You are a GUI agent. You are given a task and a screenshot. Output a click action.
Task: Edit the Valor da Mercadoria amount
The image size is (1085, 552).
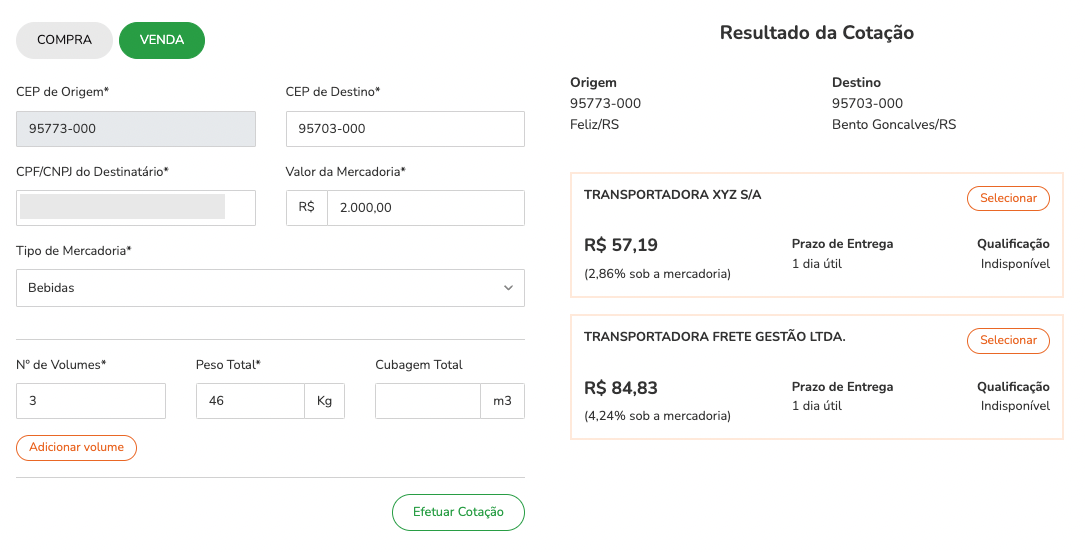coord(426,208)
